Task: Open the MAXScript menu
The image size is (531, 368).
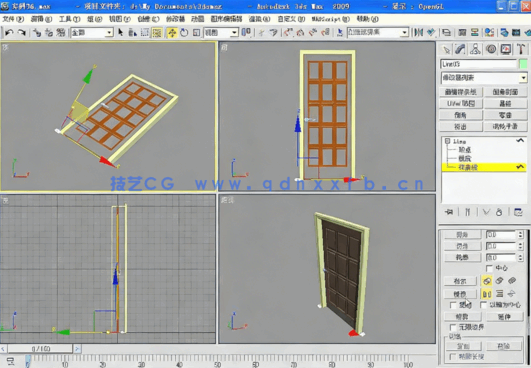Action: coord(331,19)
